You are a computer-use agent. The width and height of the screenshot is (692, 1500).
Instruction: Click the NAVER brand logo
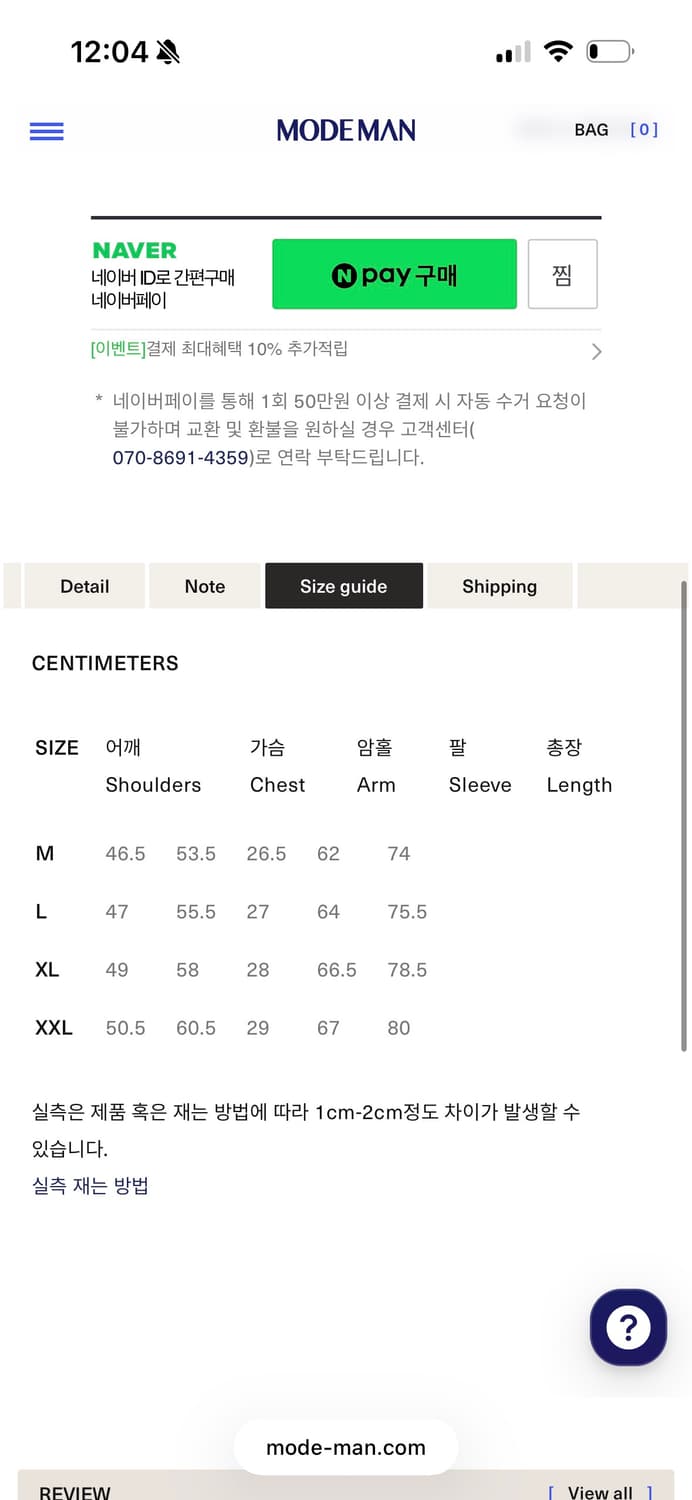[x=133, y=250]
